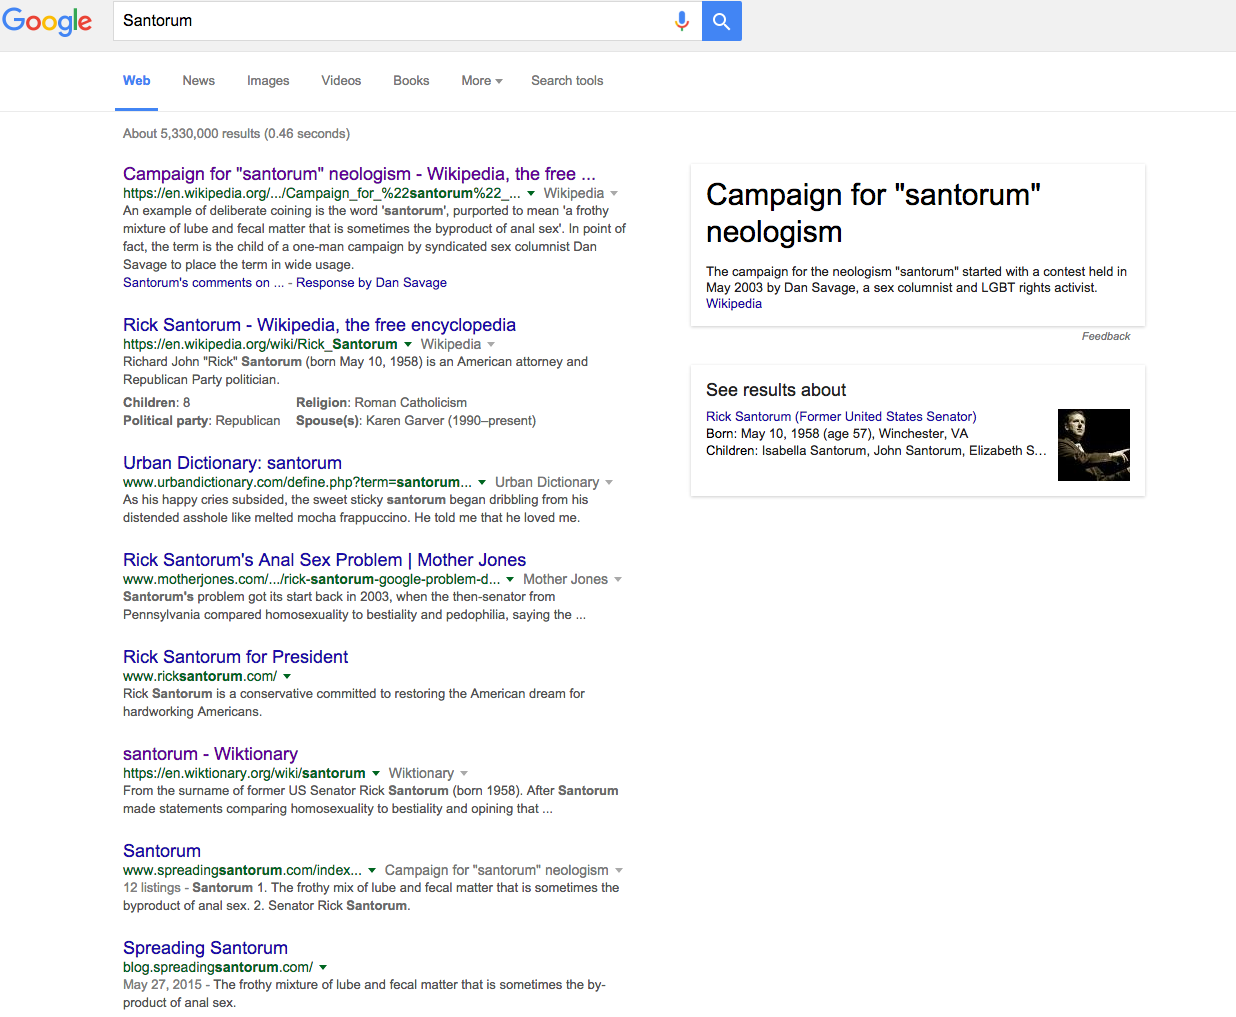
Task: Open Rick Santorum (Former United States Senator) link
Action: click(x=841, y=417)
